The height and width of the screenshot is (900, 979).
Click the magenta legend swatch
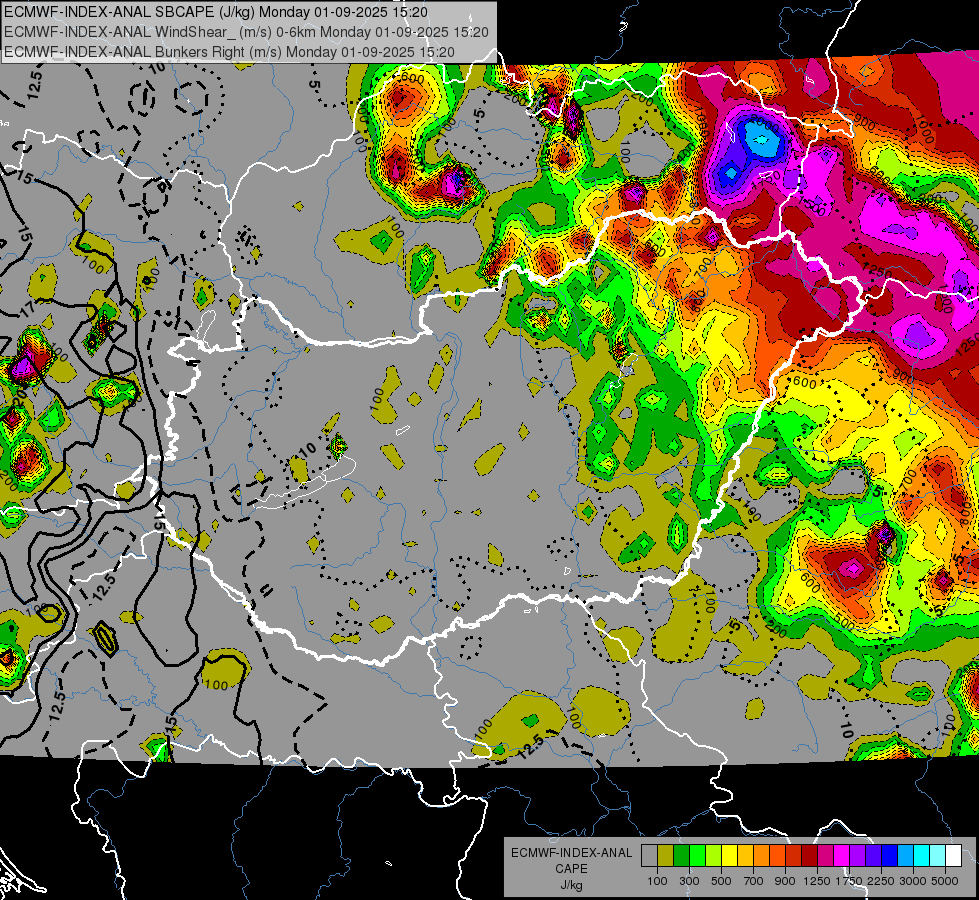point(842,856)
